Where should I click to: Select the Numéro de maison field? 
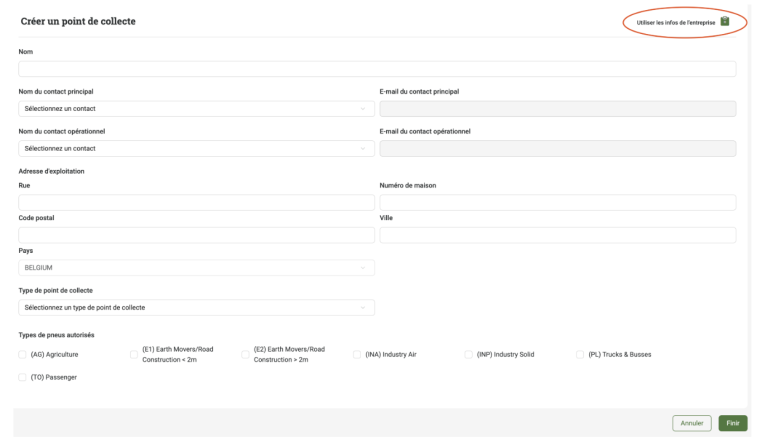coord(558,203)
